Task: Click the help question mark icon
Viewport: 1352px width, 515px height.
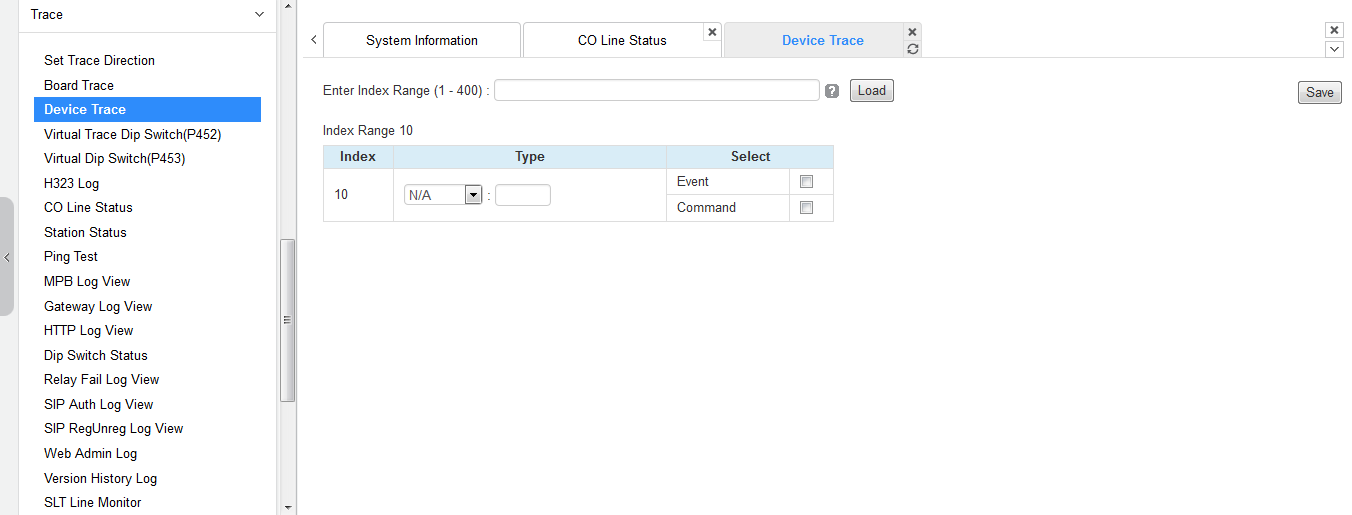Action: point(832,91)
